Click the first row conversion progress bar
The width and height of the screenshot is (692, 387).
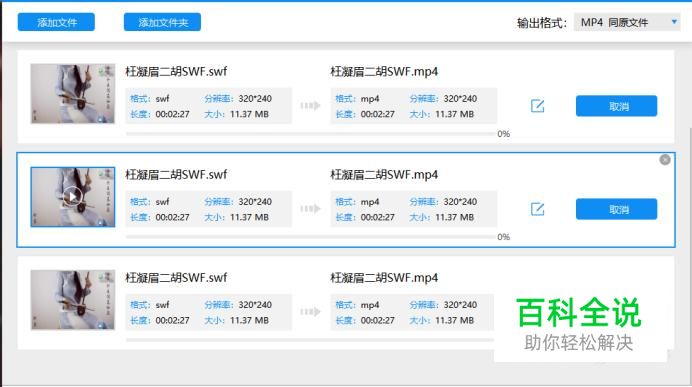(310, 133)
